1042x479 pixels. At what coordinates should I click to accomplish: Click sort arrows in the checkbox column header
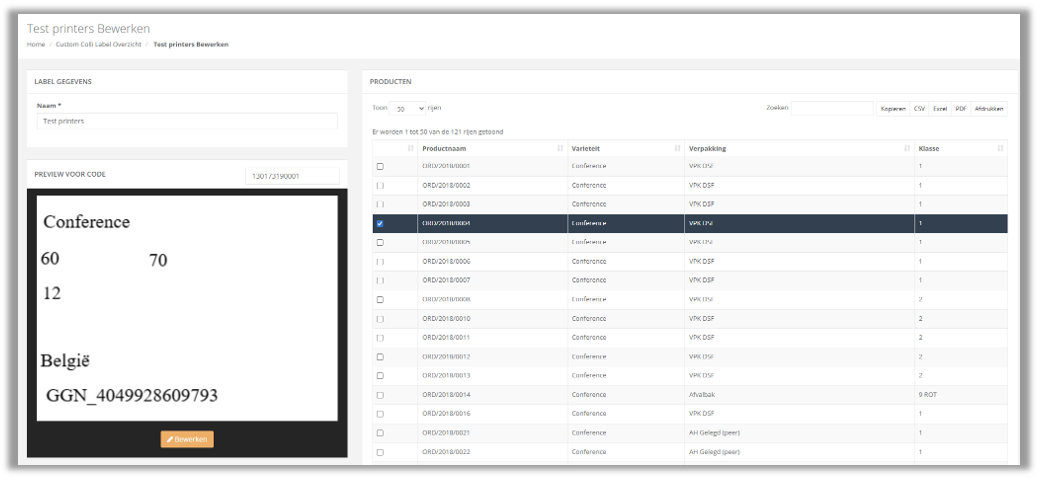[410, 149]
